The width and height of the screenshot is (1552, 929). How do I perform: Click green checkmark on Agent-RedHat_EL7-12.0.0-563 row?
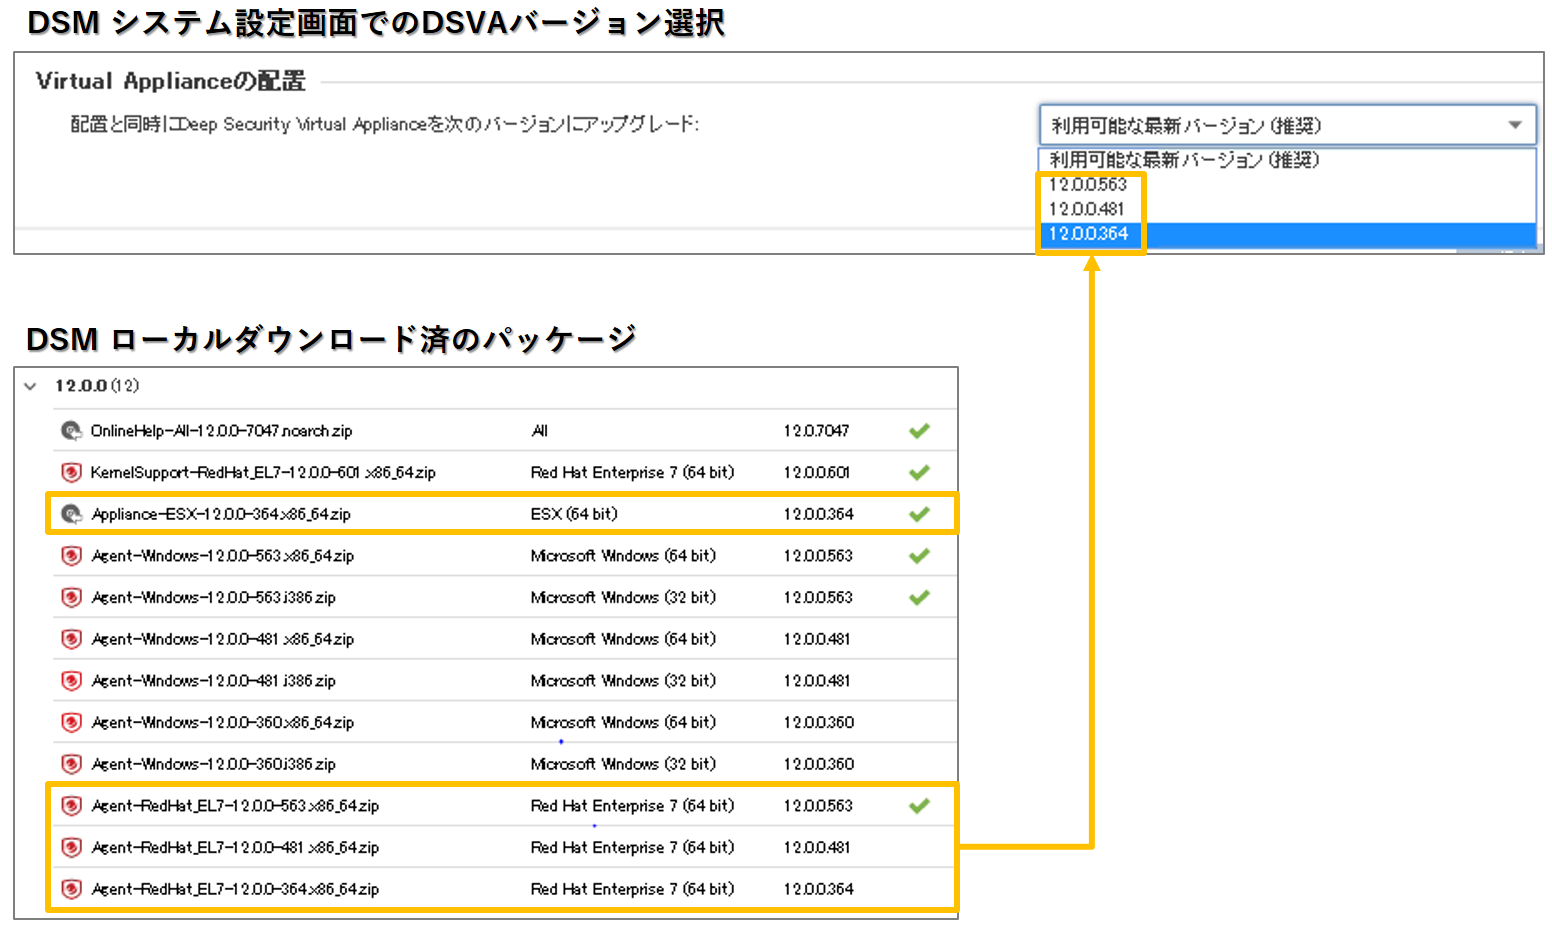pyautogui.click(x=919, y=806)
